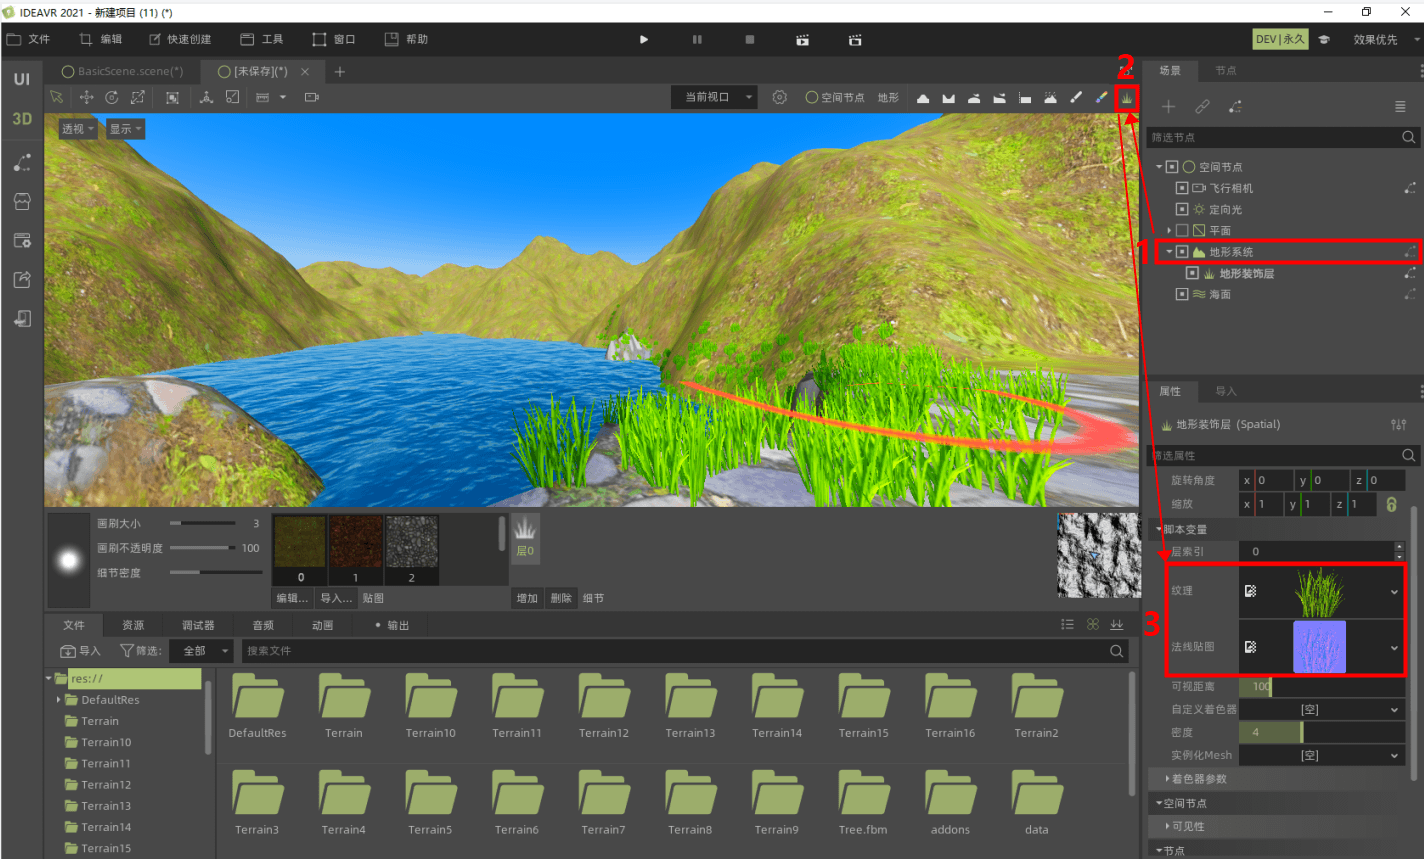Click the 导入 button in file panel
The width and height of the screenshot is (1424, 859).
pos(81,651)
